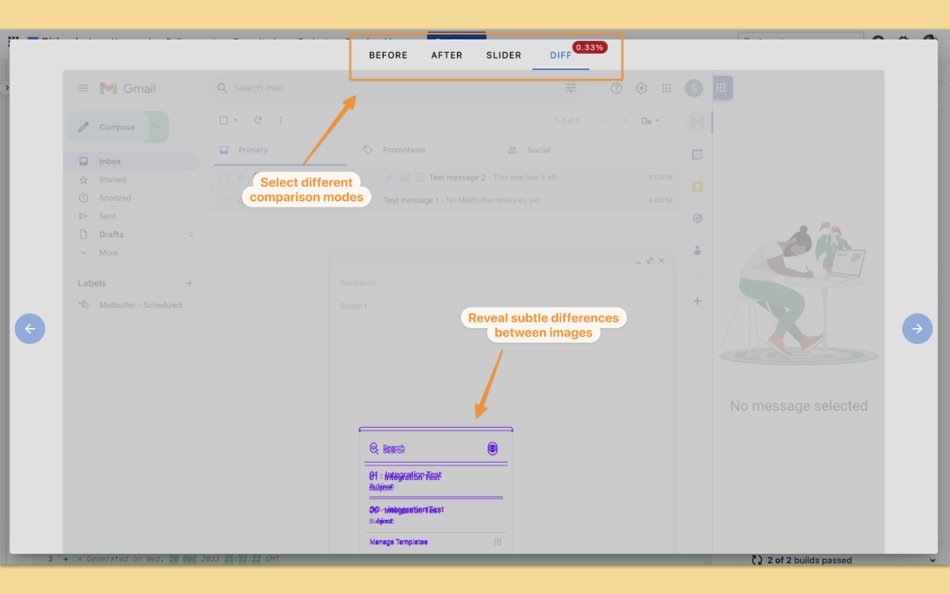Open the Gmail help icon

pos(616,88)
